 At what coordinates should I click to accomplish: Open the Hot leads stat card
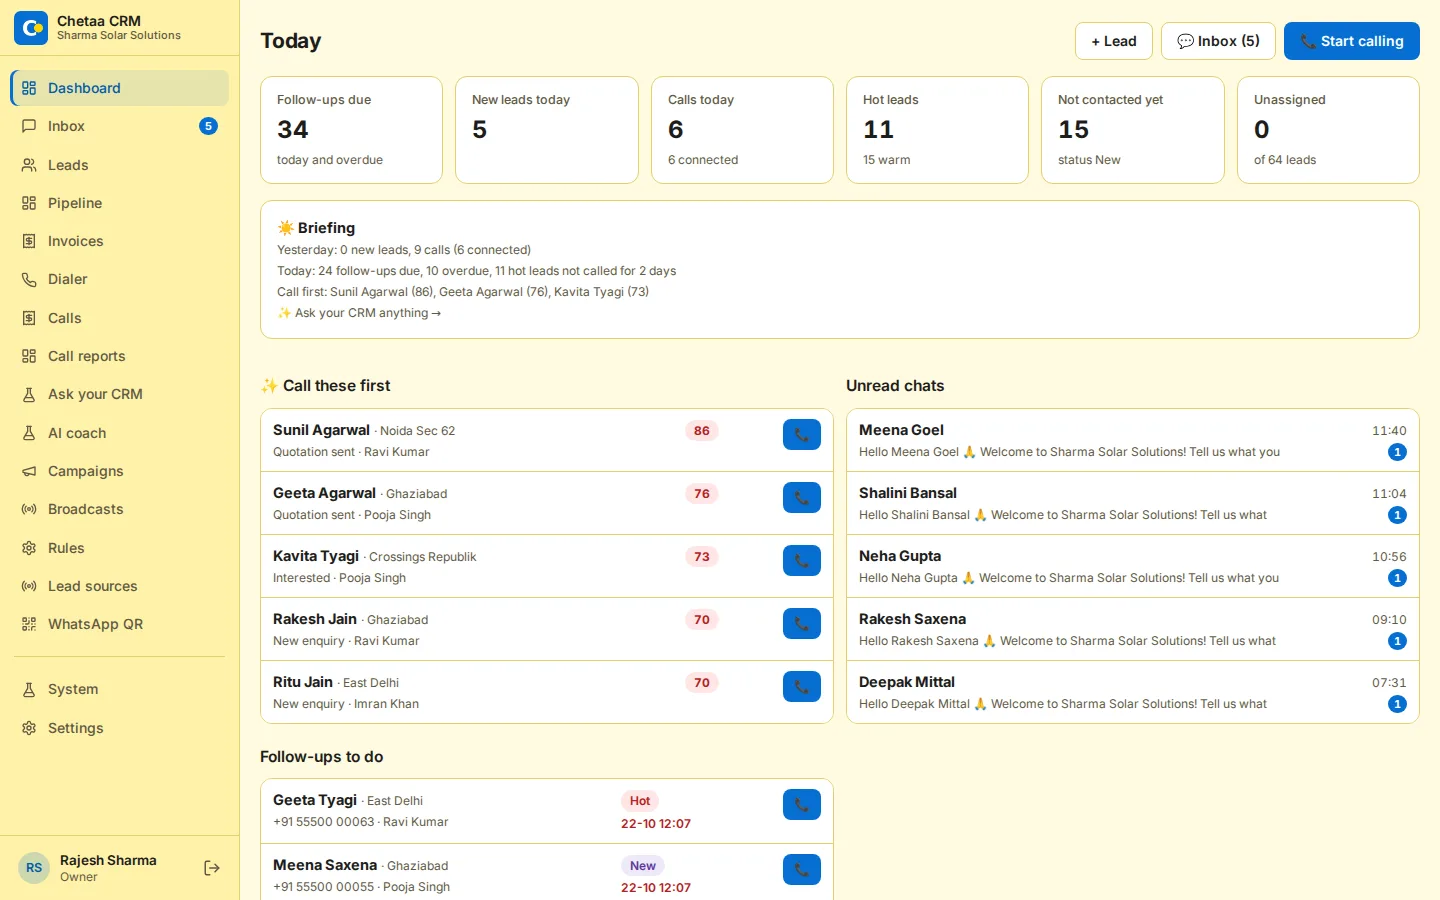[x=937, y=130]
